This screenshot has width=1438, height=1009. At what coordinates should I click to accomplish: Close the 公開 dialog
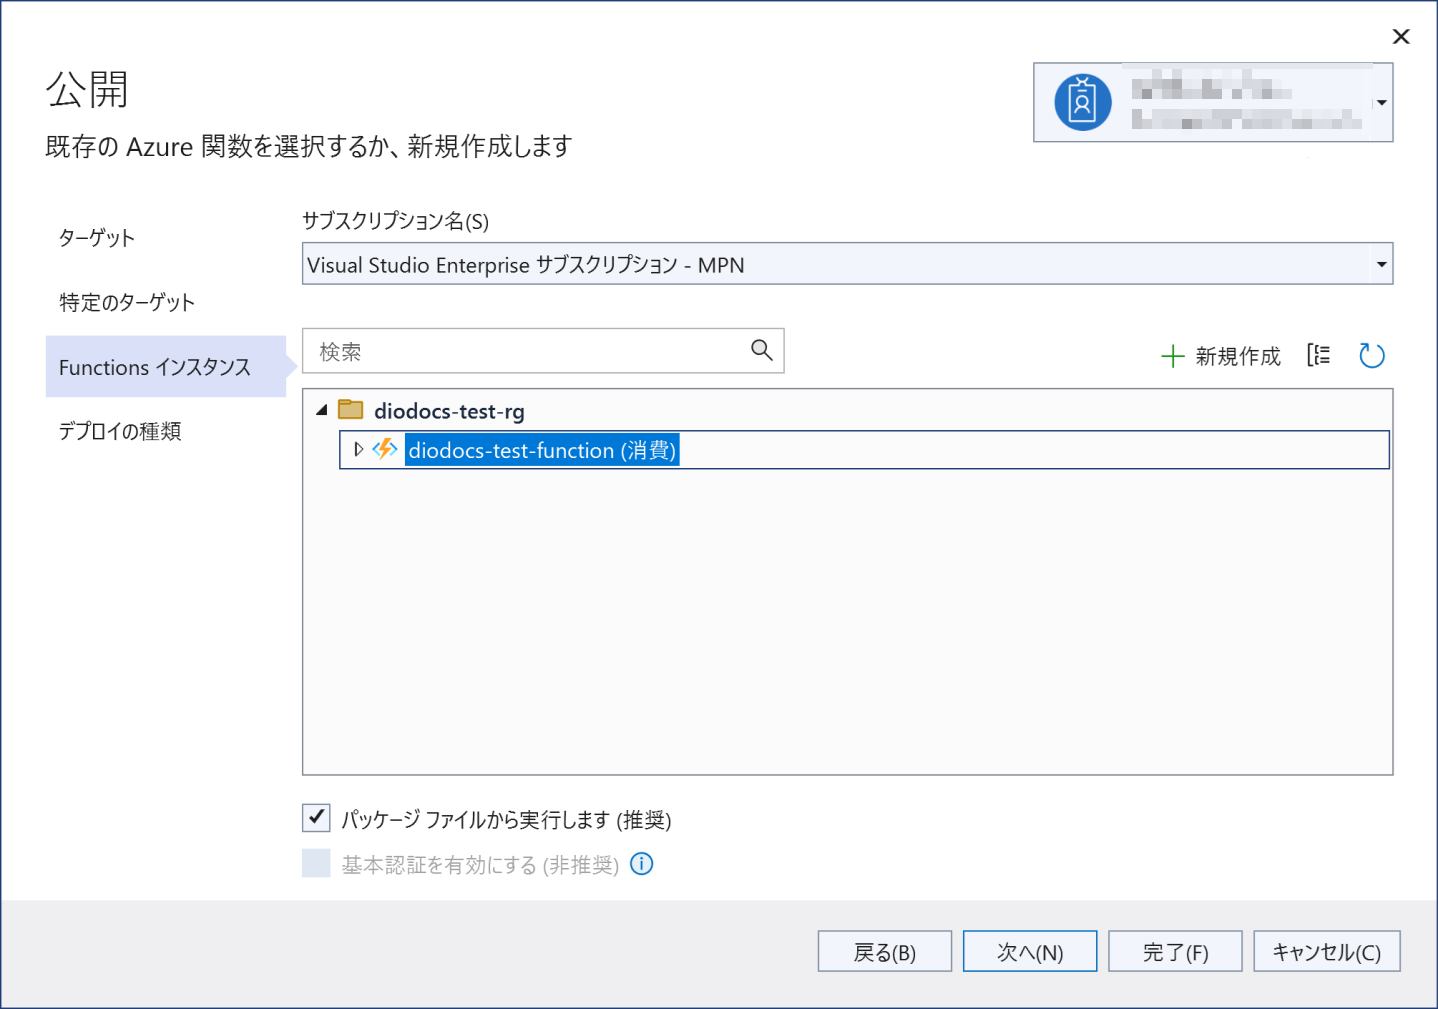1401,36
